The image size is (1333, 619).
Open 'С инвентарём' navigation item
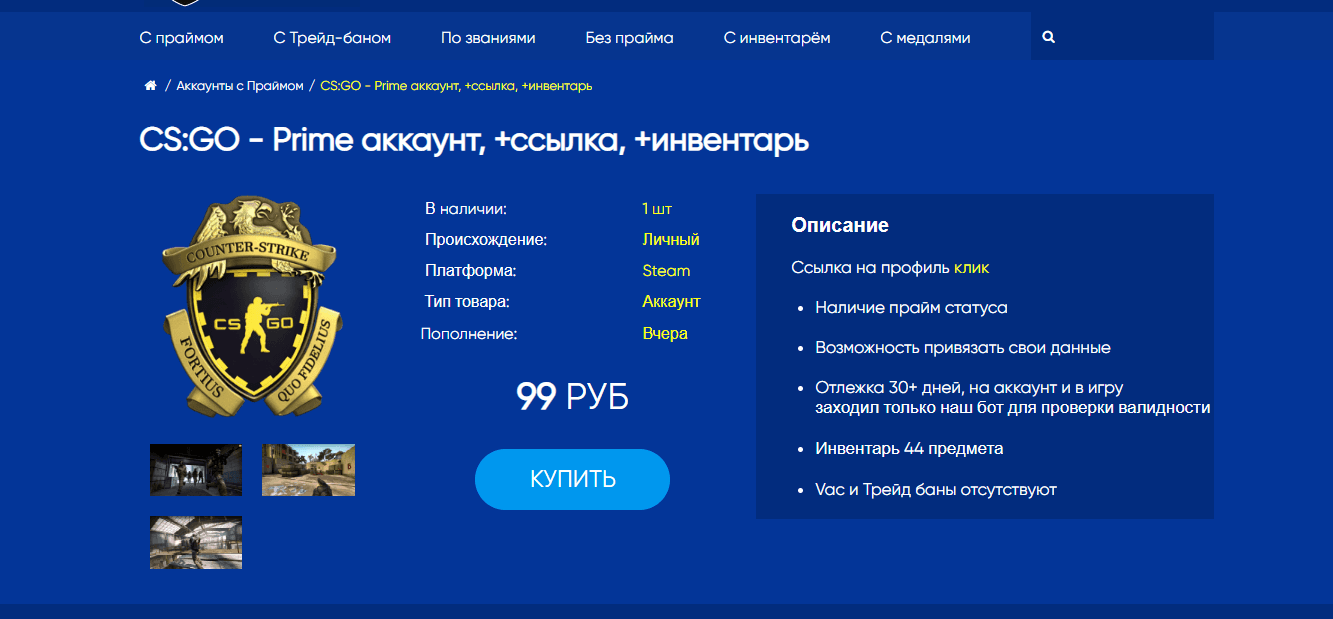pyautogui.click(x=777, y=38)
